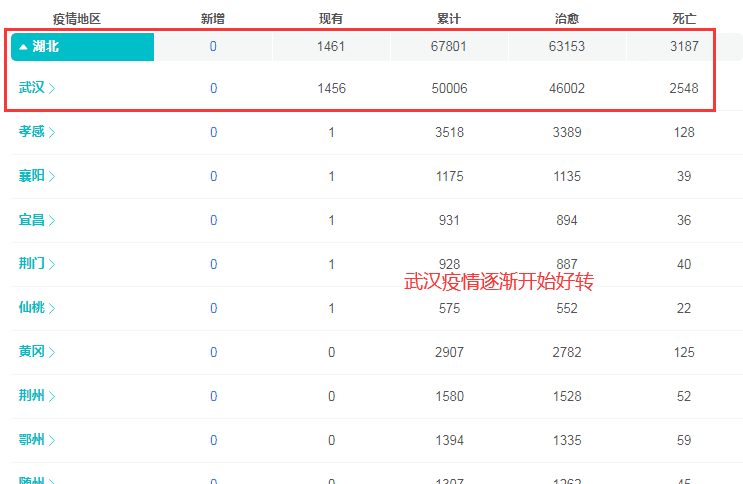Select the 湖北 region label
The height and width of the screenshot is (484, 743).
pos(46,47)
